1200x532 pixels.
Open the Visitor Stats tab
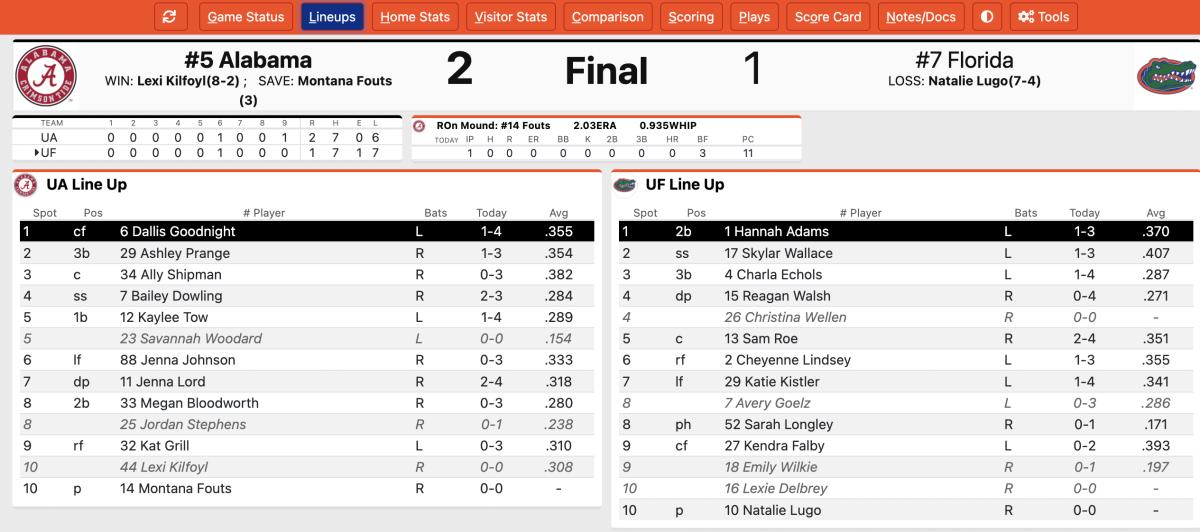pyautogui.click(x=511, y=17)
